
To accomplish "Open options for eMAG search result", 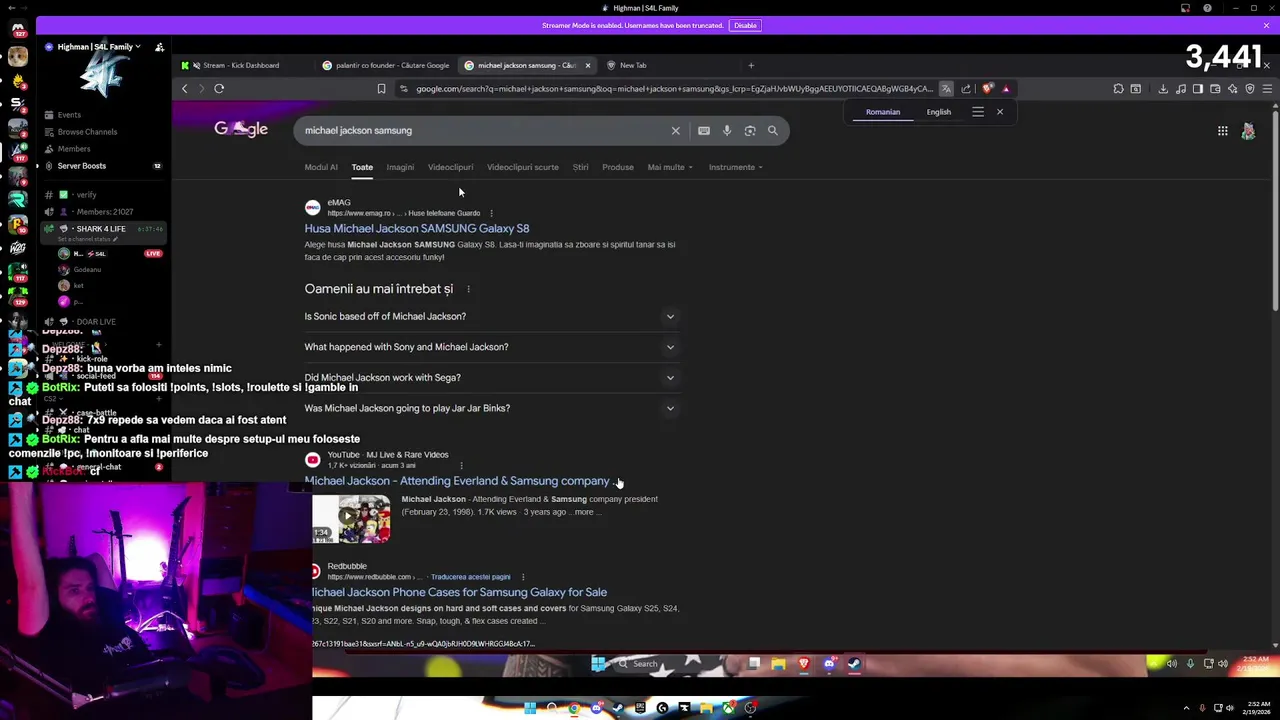I will [491, 213].
